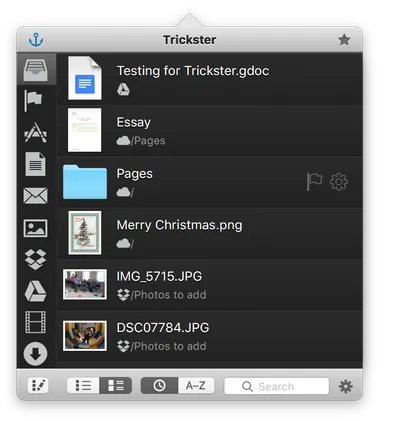Open Testing for Trickster.gdoc
This screenshot has width=404, height=421.
click(x=210, y=79)
